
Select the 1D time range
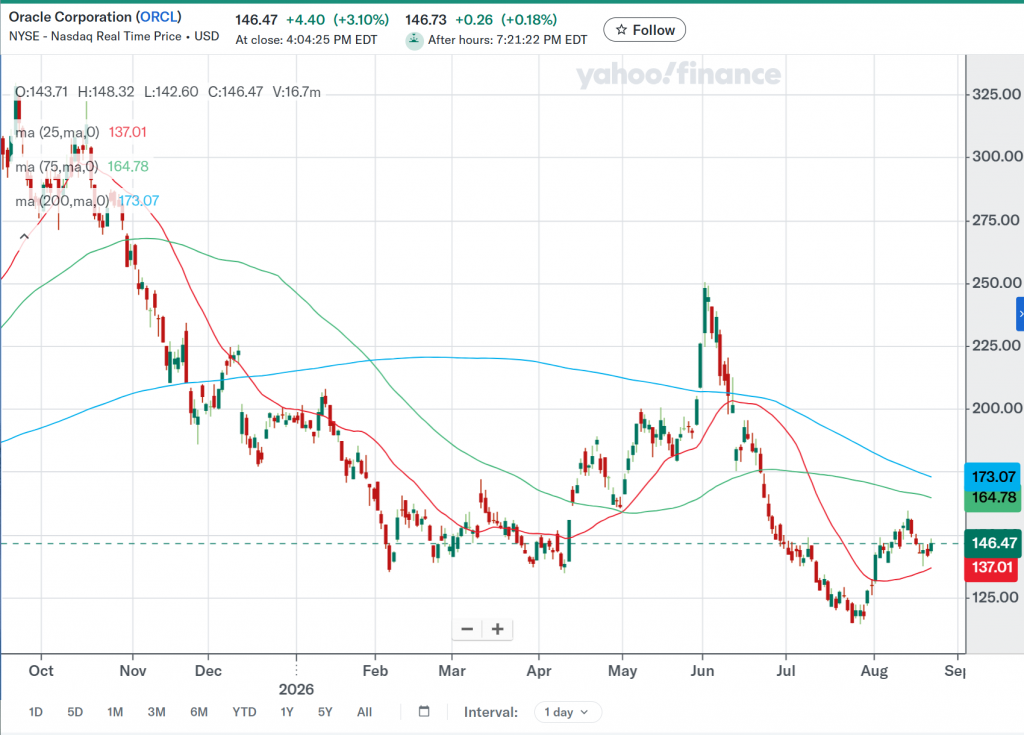pos(36,712)
